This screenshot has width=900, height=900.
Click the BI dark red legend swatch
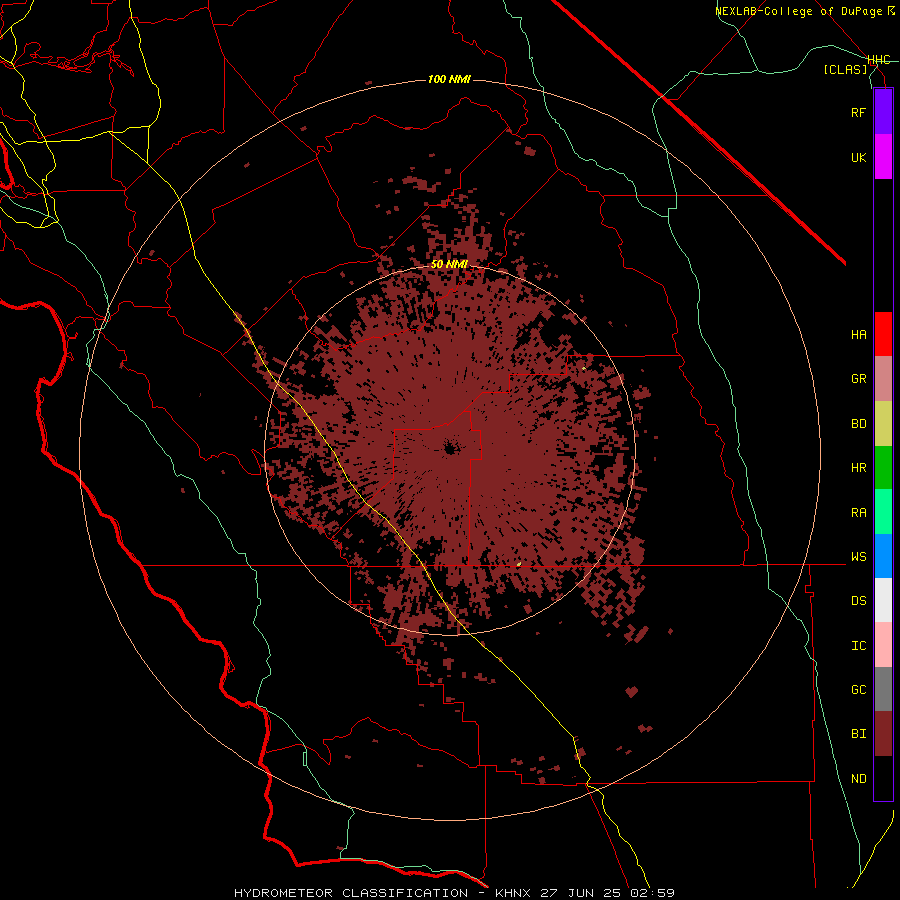click(x=883, y=734)
